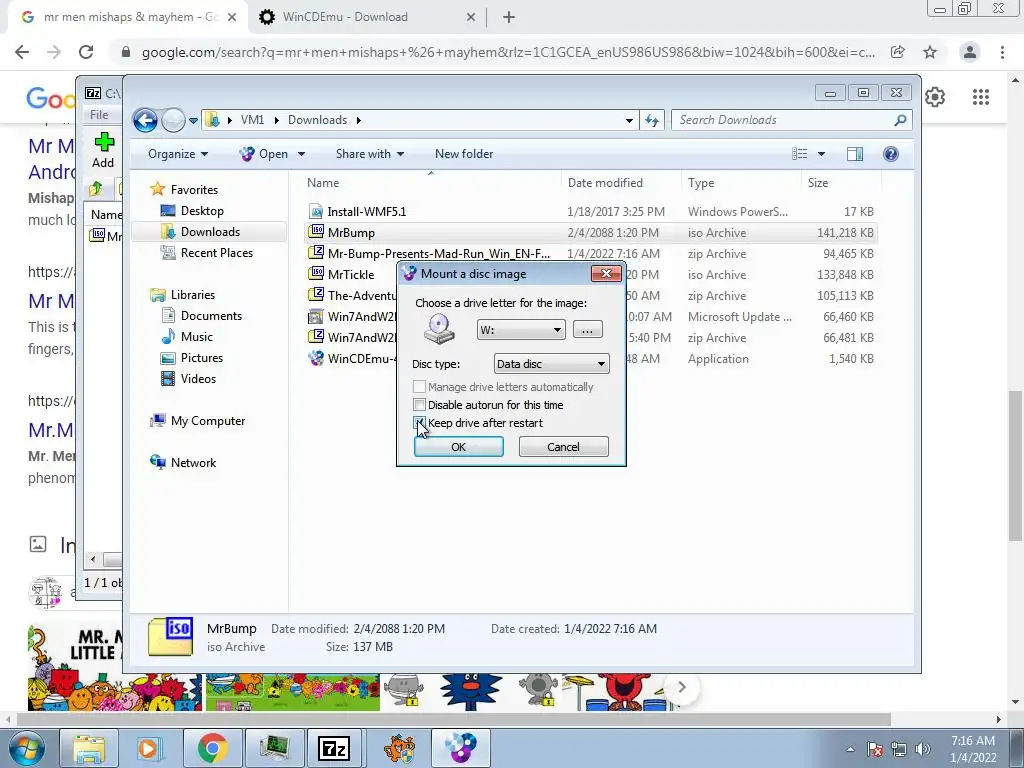Viewport: 1024px width, 768px height.
Task: Select the Mr-Bump-Presents-Mad-Run zip file icon
Action: 317,253
